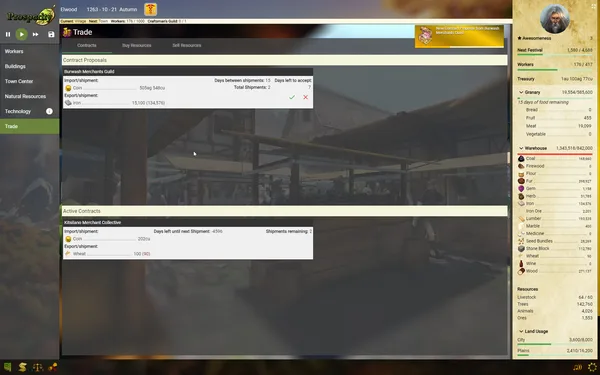Click the Wine bottle resource icon
Image resolution: width=600 pixels, height=375 pixels.
[521, 263]
